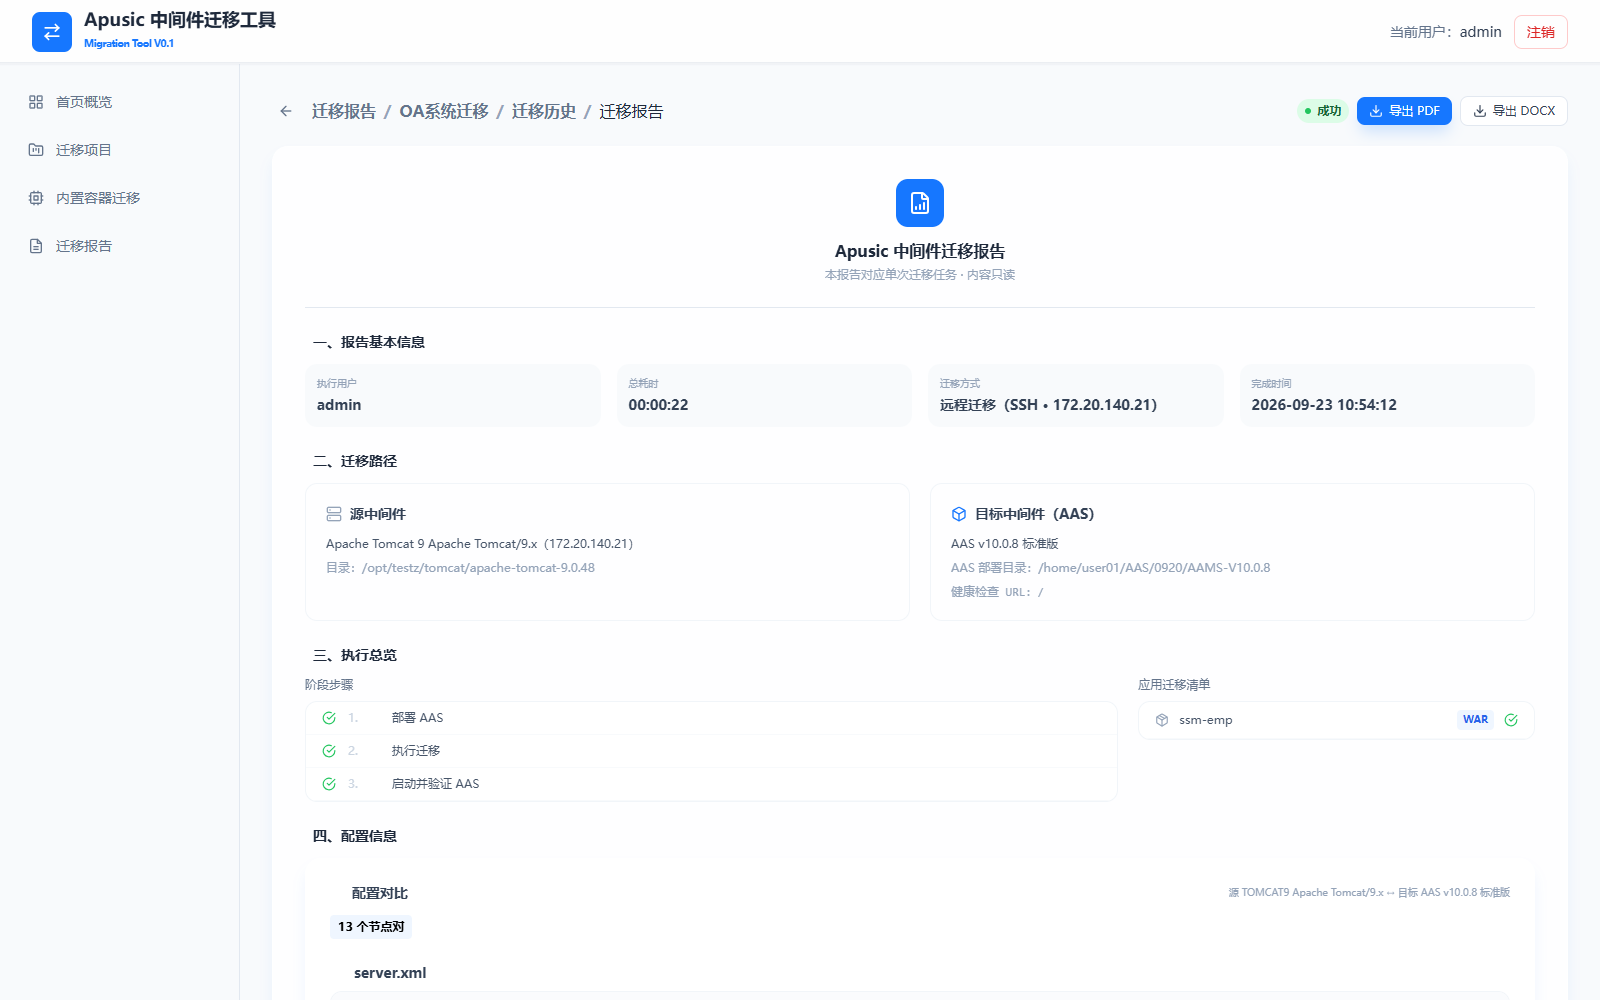Click the 执行用户 admin value

pyautogui.click(x=339, y=405)
